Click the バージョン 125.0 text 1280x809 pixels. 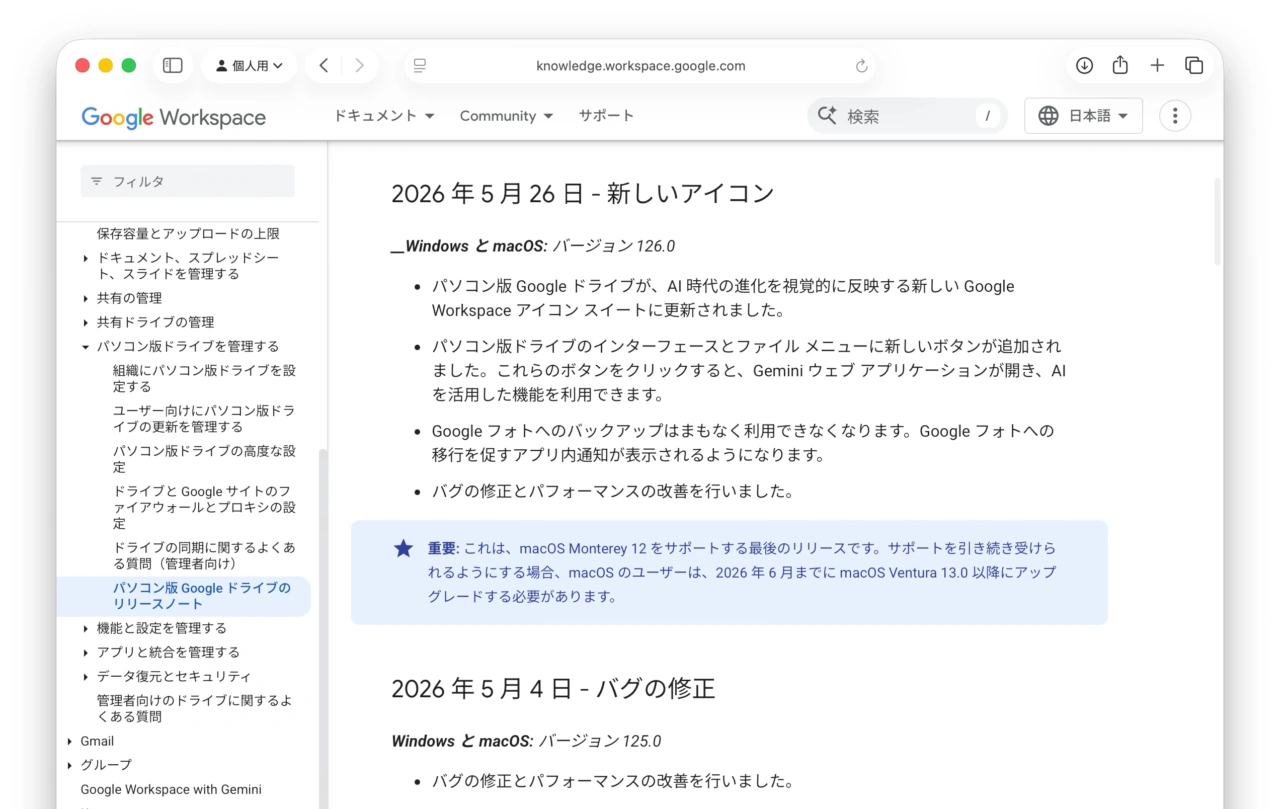[600, 741]
